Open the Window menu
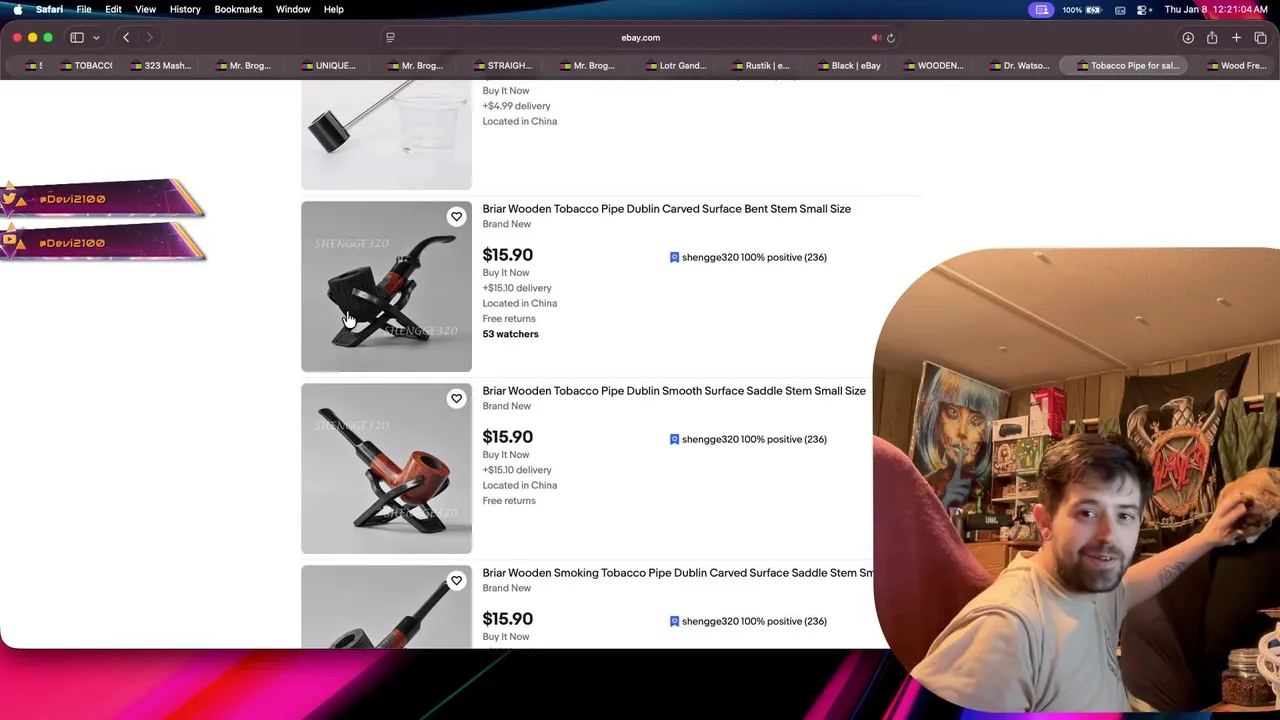1280x720 pixels. (293, 9)
